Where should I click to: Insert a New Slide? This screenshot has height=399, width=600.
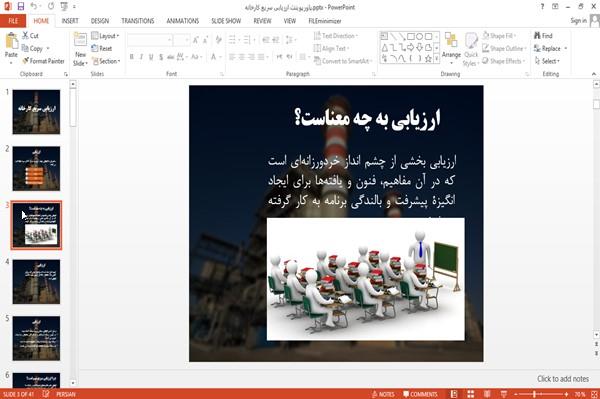point(80,49)
